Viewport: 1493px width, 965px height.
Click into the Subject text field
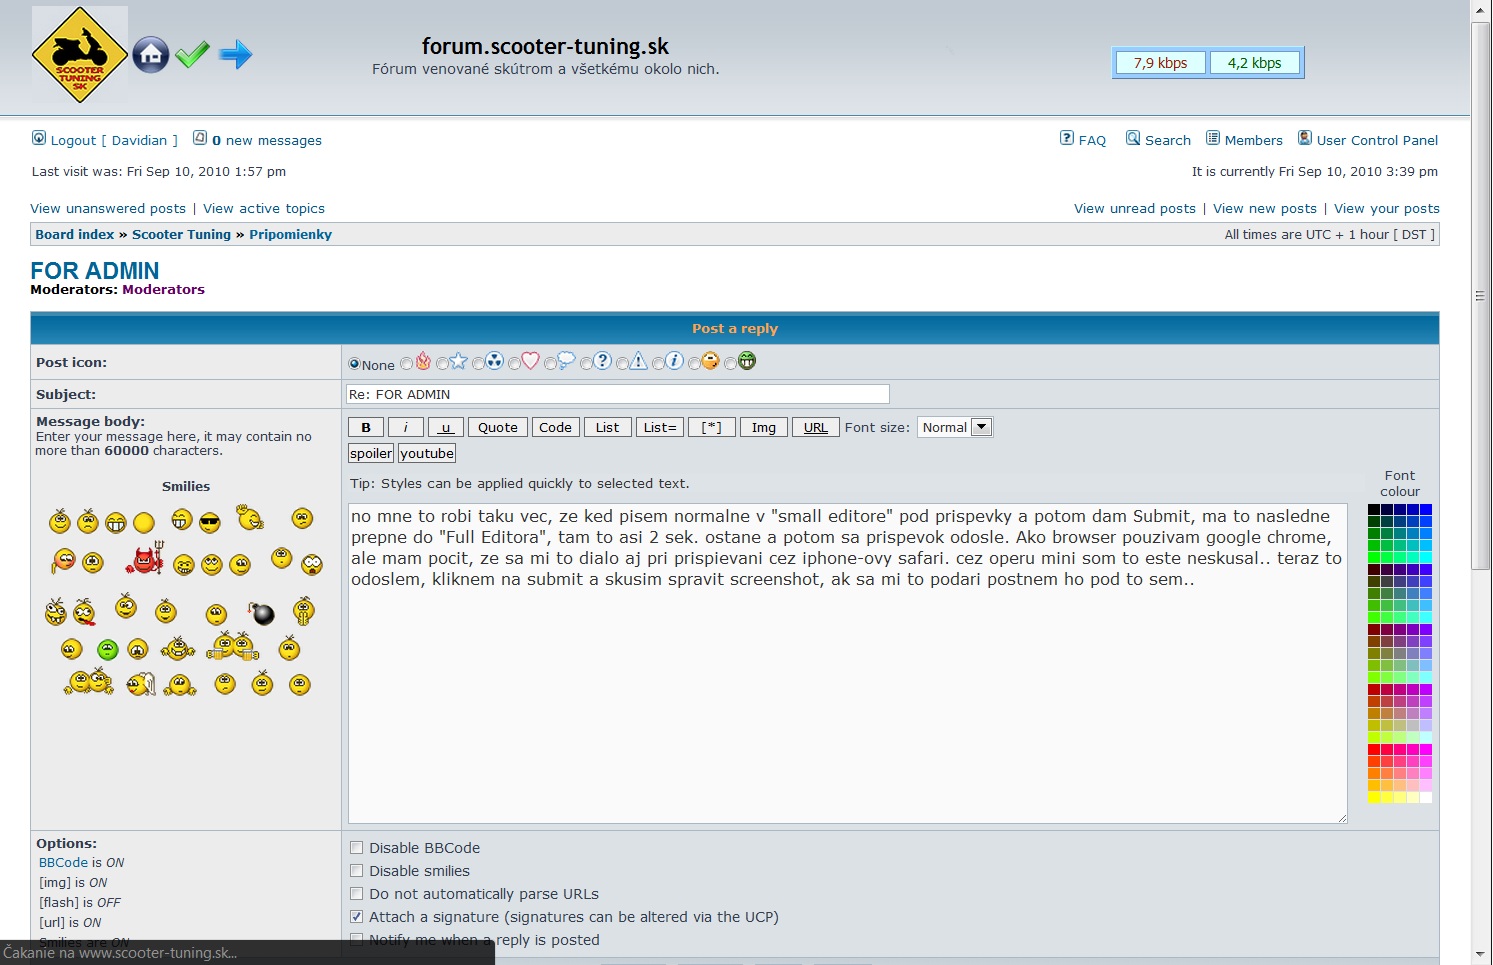(617, 394)
